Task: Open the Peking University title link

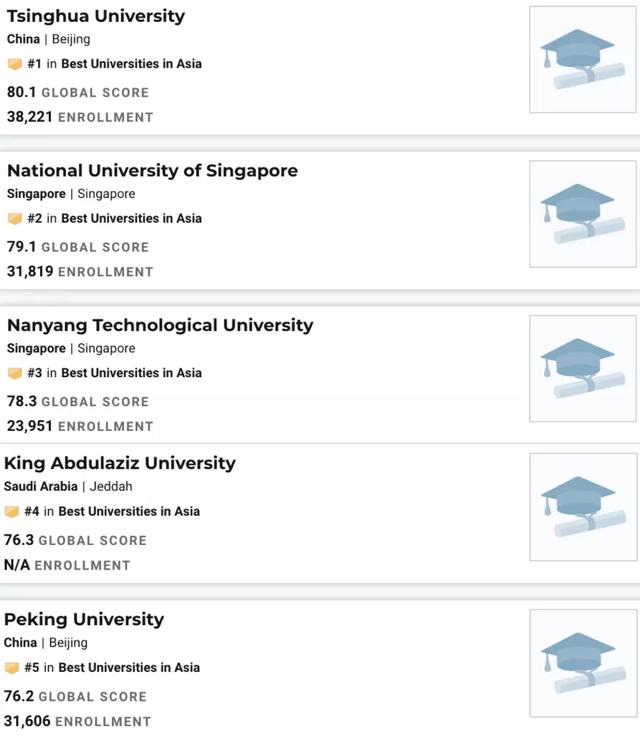Action: pos(84,619)
